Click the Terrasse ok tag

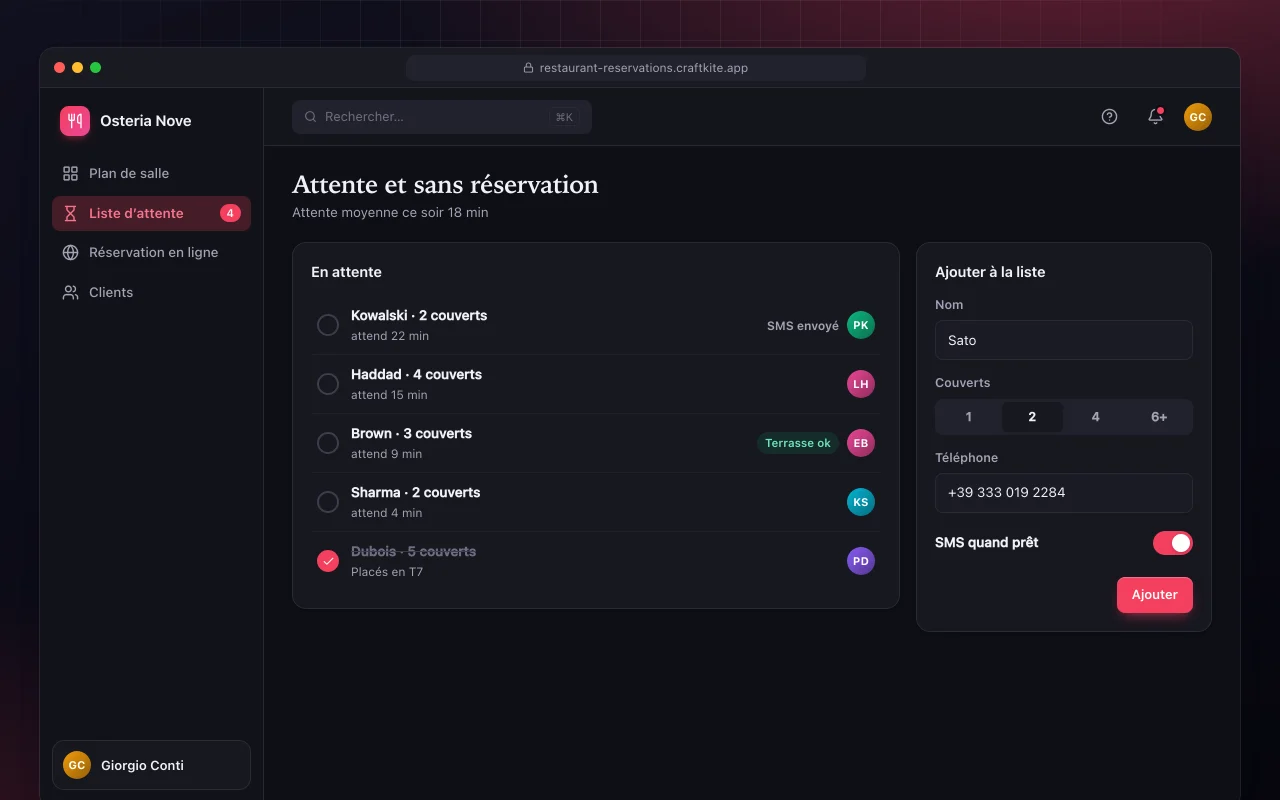click(x=798, y=443)
